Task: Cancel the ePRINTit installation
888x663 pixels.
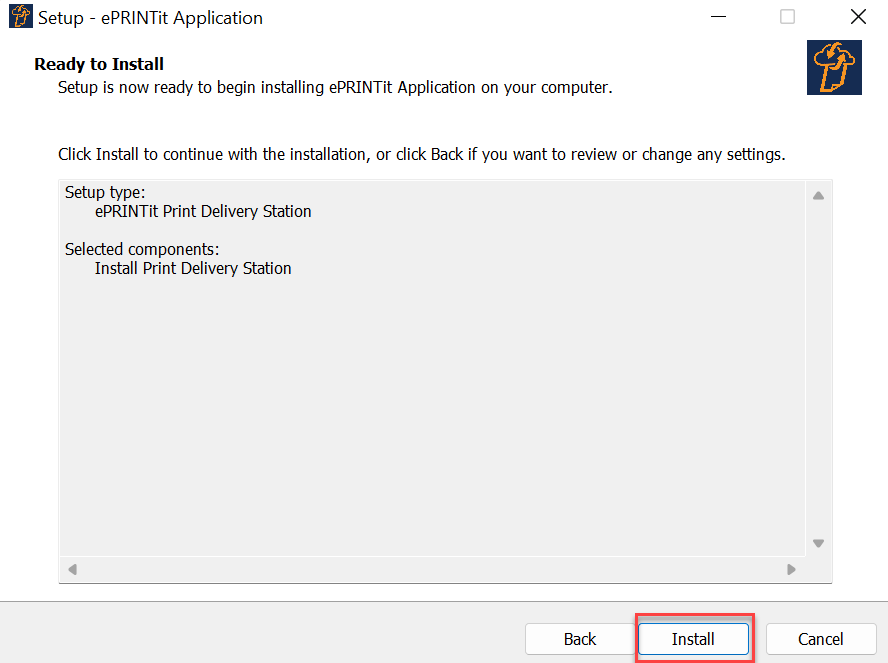Action: click(x=820, y=639)
